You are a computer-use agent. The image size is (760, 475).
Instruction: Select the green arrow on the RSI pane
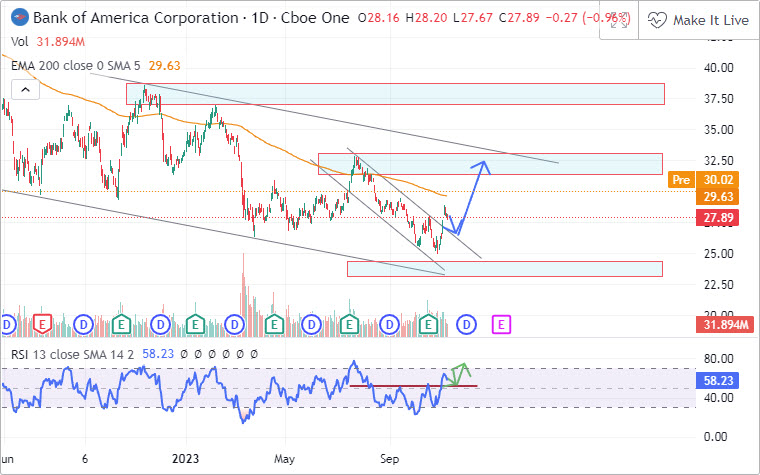pos(461,373)
